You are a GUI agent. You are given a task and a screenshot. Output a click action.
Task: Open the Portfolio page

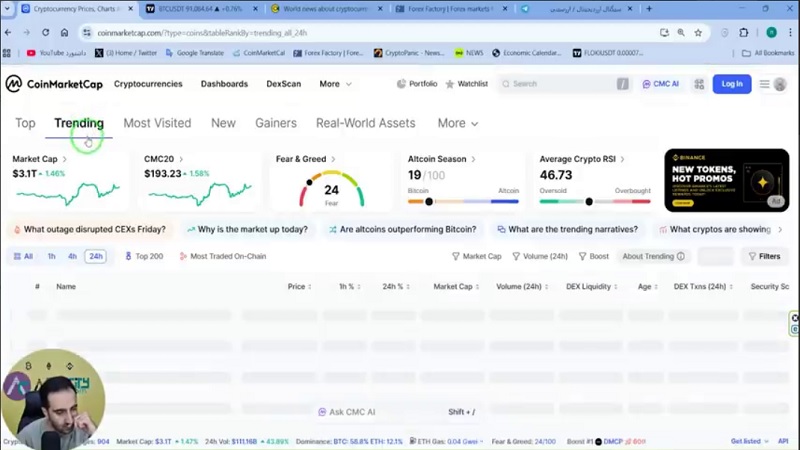coord(417,84)
